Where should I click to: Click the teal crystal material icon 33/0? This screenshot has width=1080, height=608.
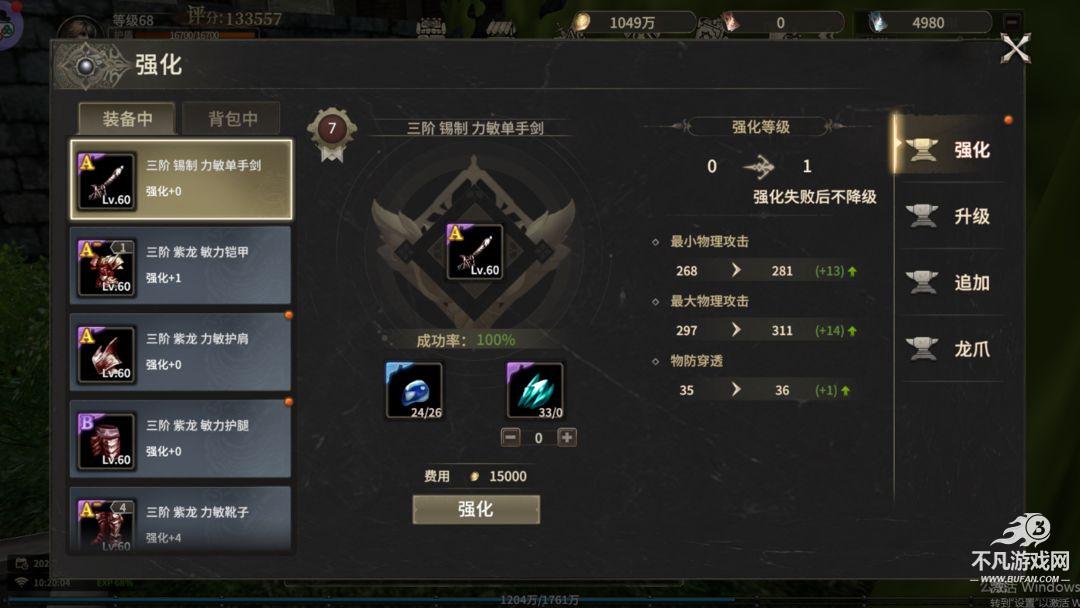(x=534, y=390)
